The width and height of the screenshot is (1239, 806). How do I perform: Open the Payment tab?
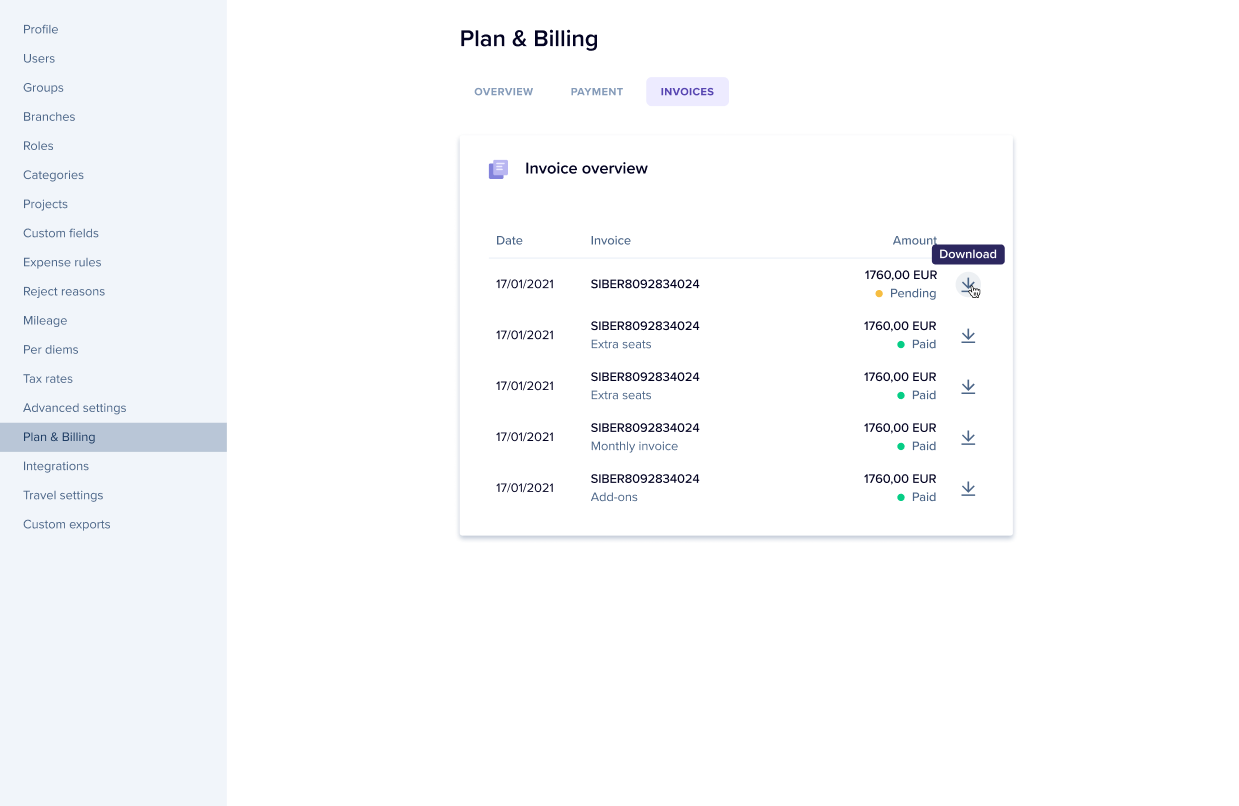596,92
